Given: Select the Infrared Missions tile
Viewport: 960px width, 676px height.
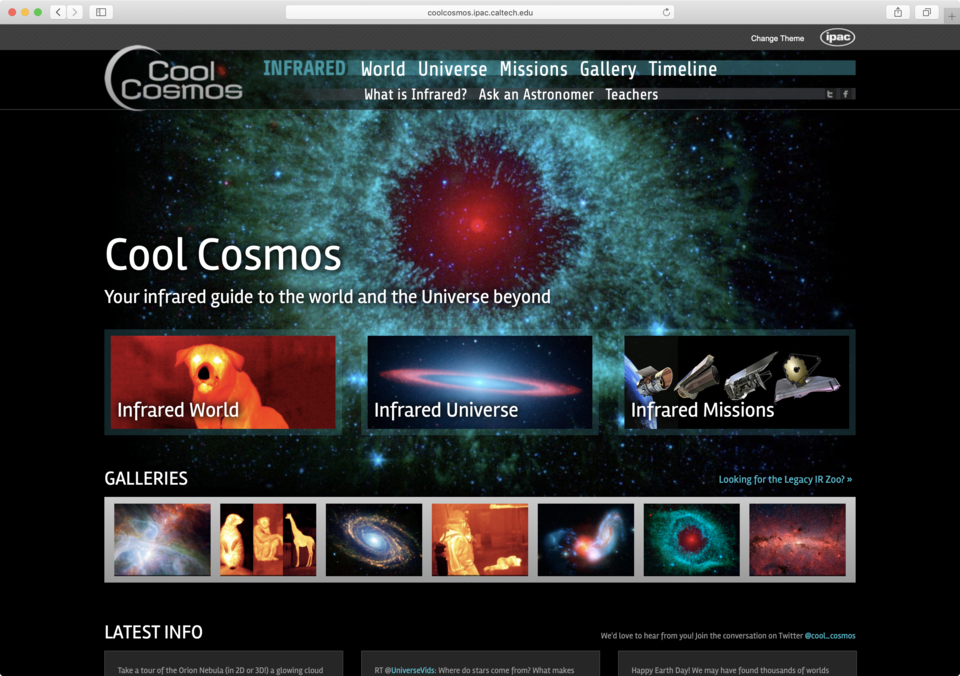Looking at the screenshot, I should (737, 382).
